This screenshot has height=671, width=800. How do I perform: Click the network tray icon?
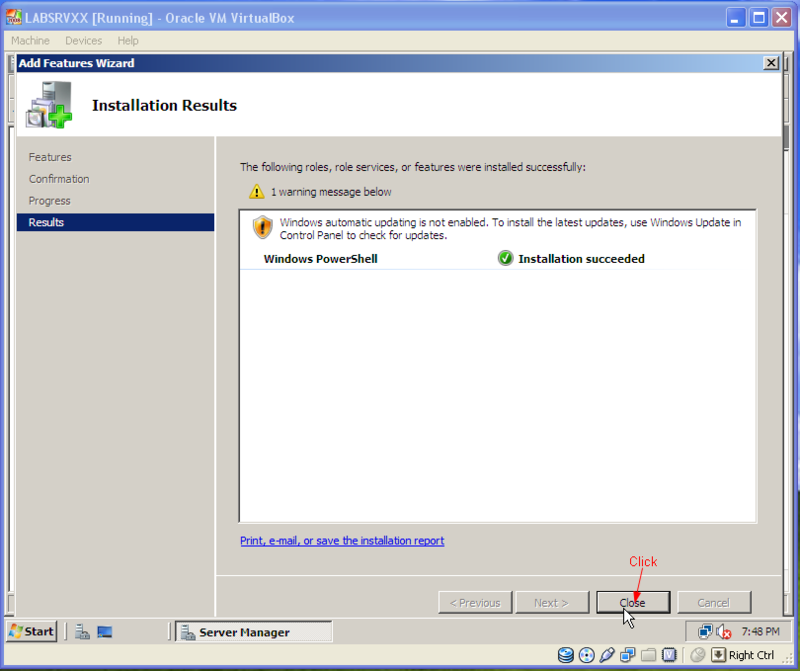(705, 632)
